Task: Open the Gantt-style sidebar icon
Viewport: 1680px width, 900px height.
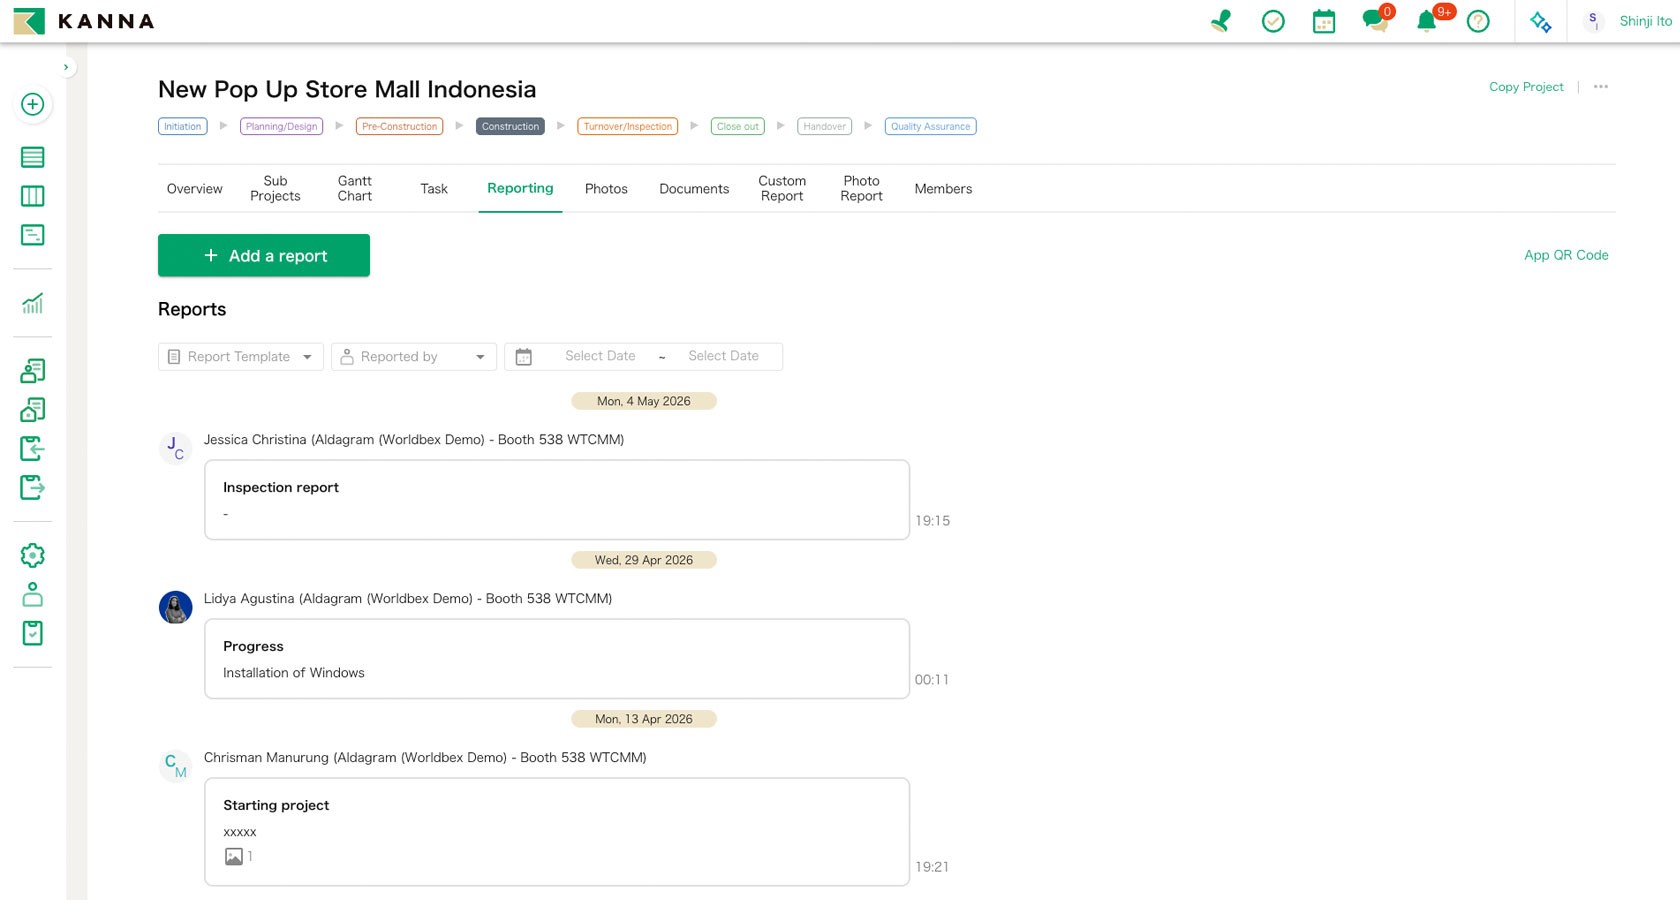Action: point(33,235)
